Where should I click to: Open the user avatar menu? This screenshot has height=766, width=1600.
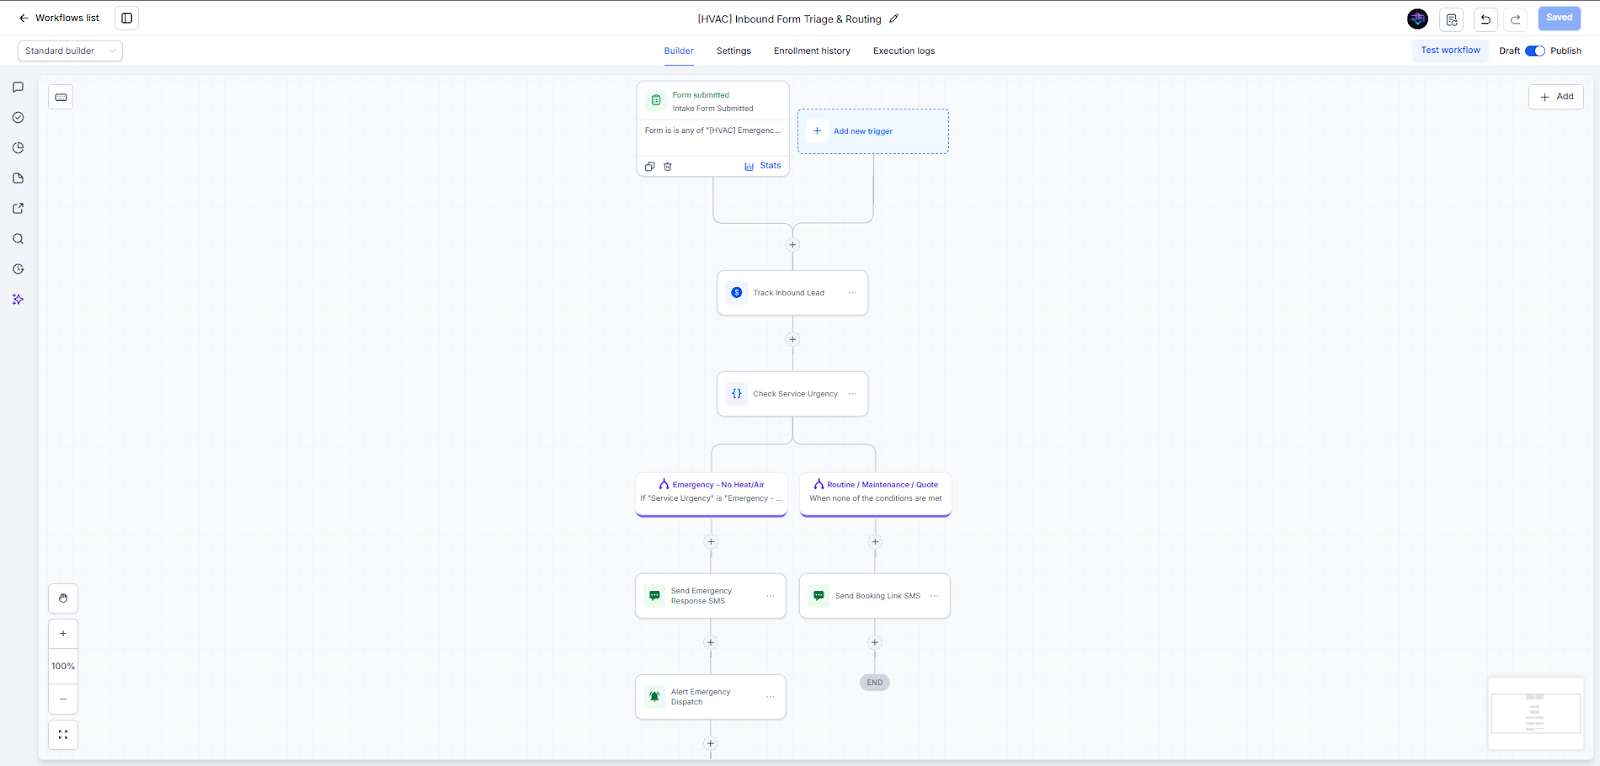coord(1417,19)
